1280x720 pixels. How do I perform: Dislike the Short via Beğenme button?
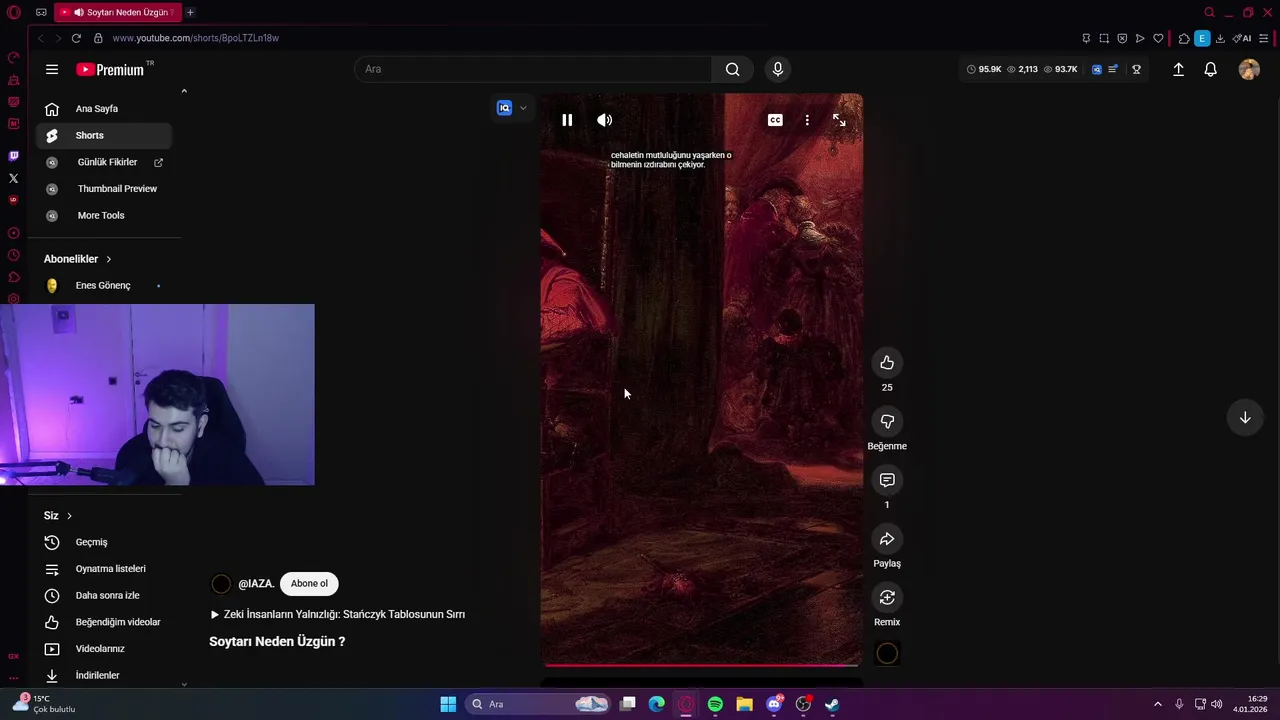[887, 422]
